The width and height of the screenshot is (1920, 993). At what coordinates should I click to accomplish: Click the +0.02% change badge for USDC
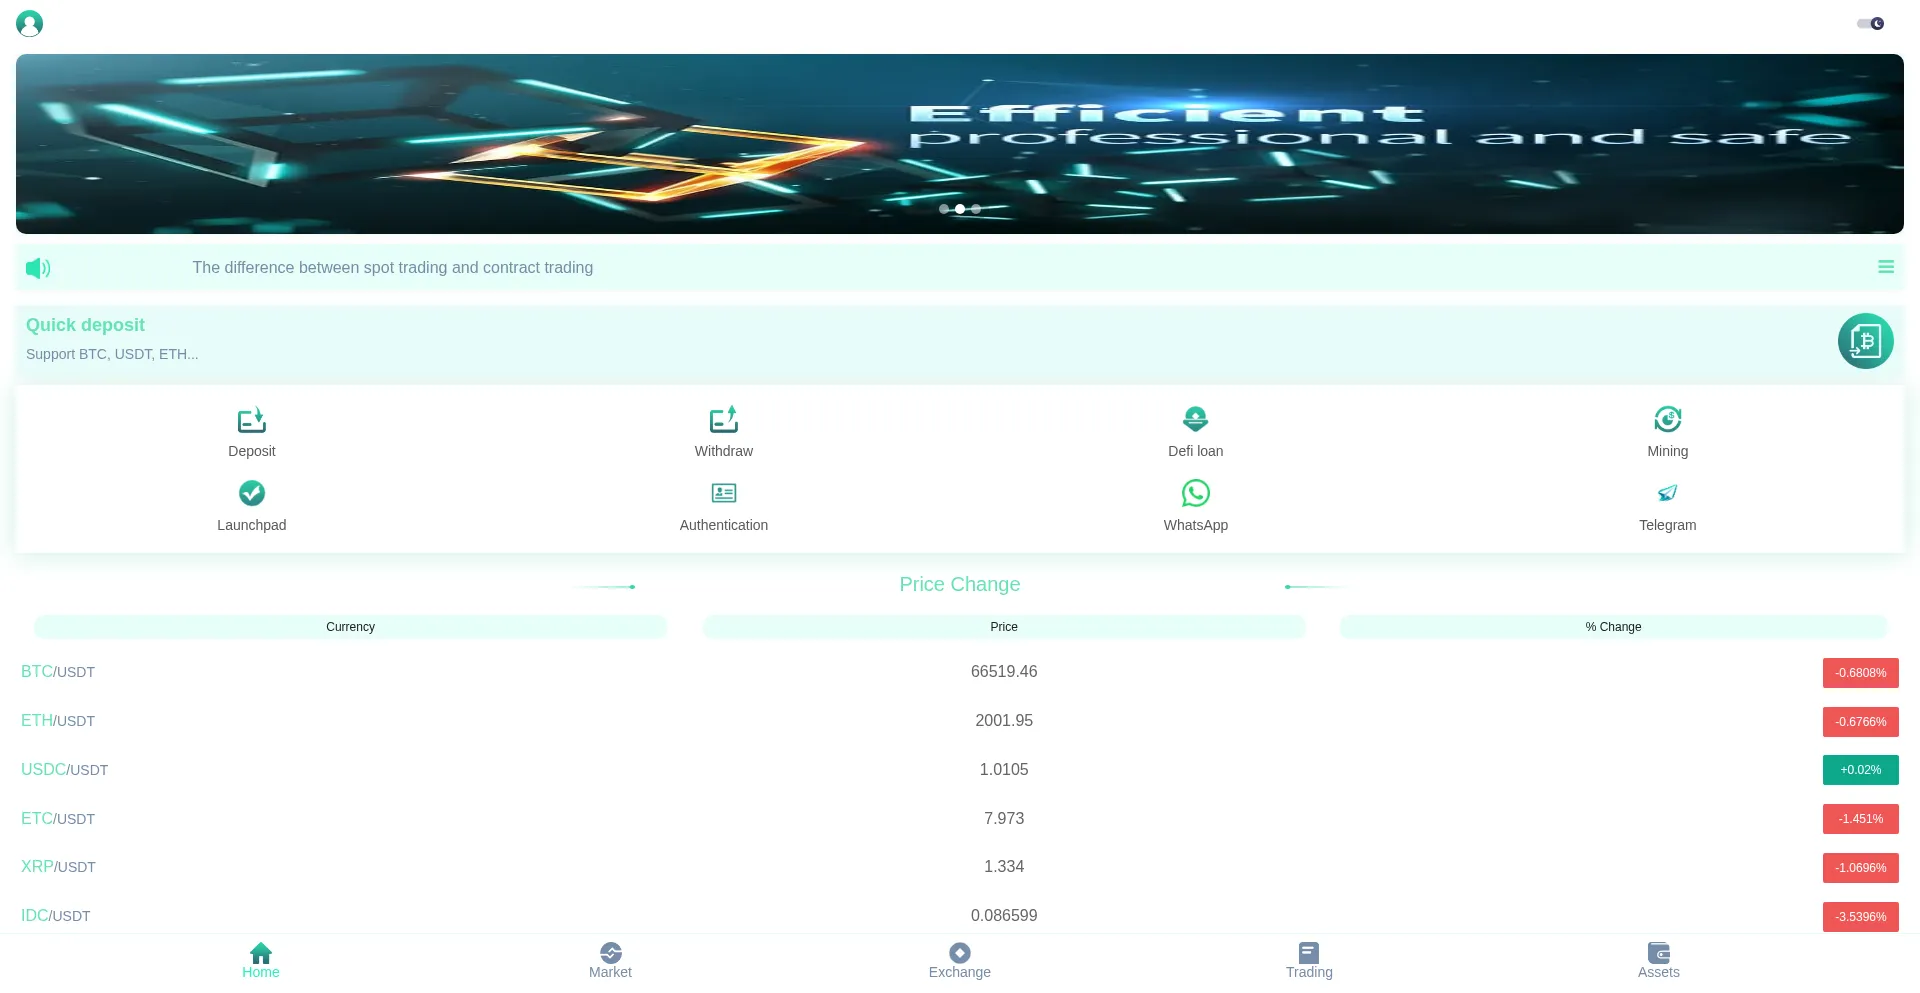[x=1861, y=770]
